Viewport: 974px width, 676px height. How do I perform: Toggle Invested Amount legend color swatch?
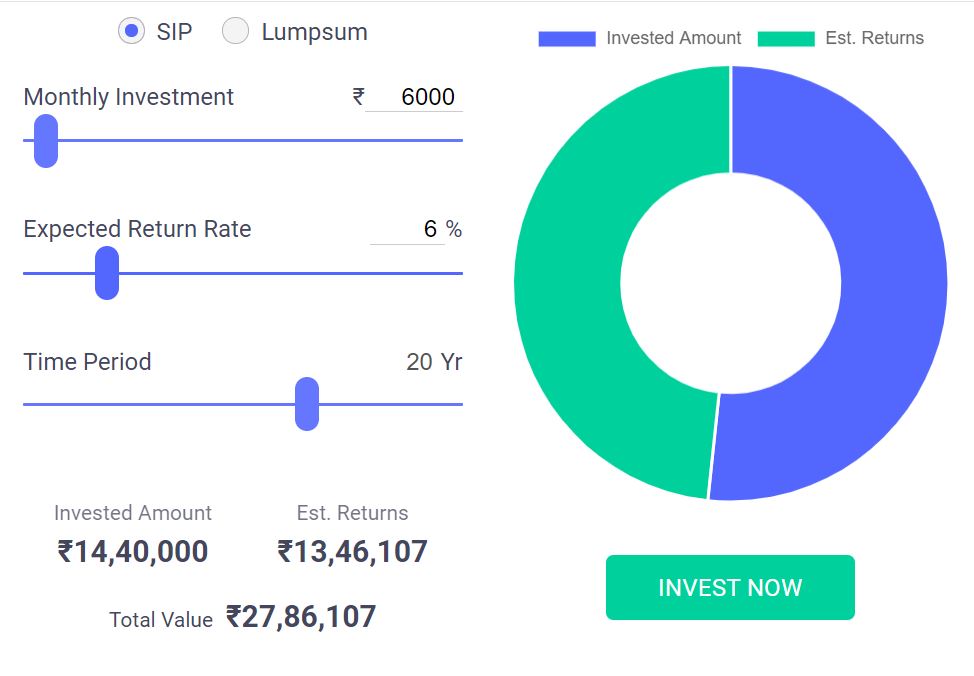coord(566,39)
